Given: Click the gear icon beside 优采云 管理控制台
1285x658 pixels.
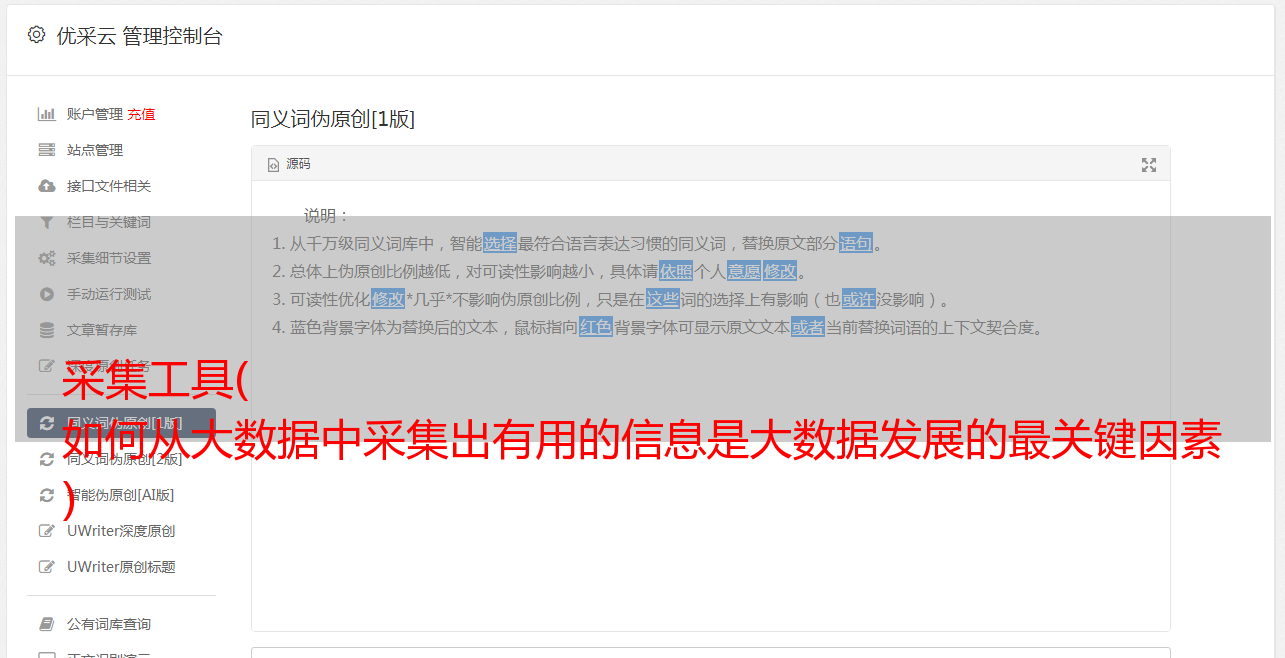Looking at the screenshot, I should point(37,35).
